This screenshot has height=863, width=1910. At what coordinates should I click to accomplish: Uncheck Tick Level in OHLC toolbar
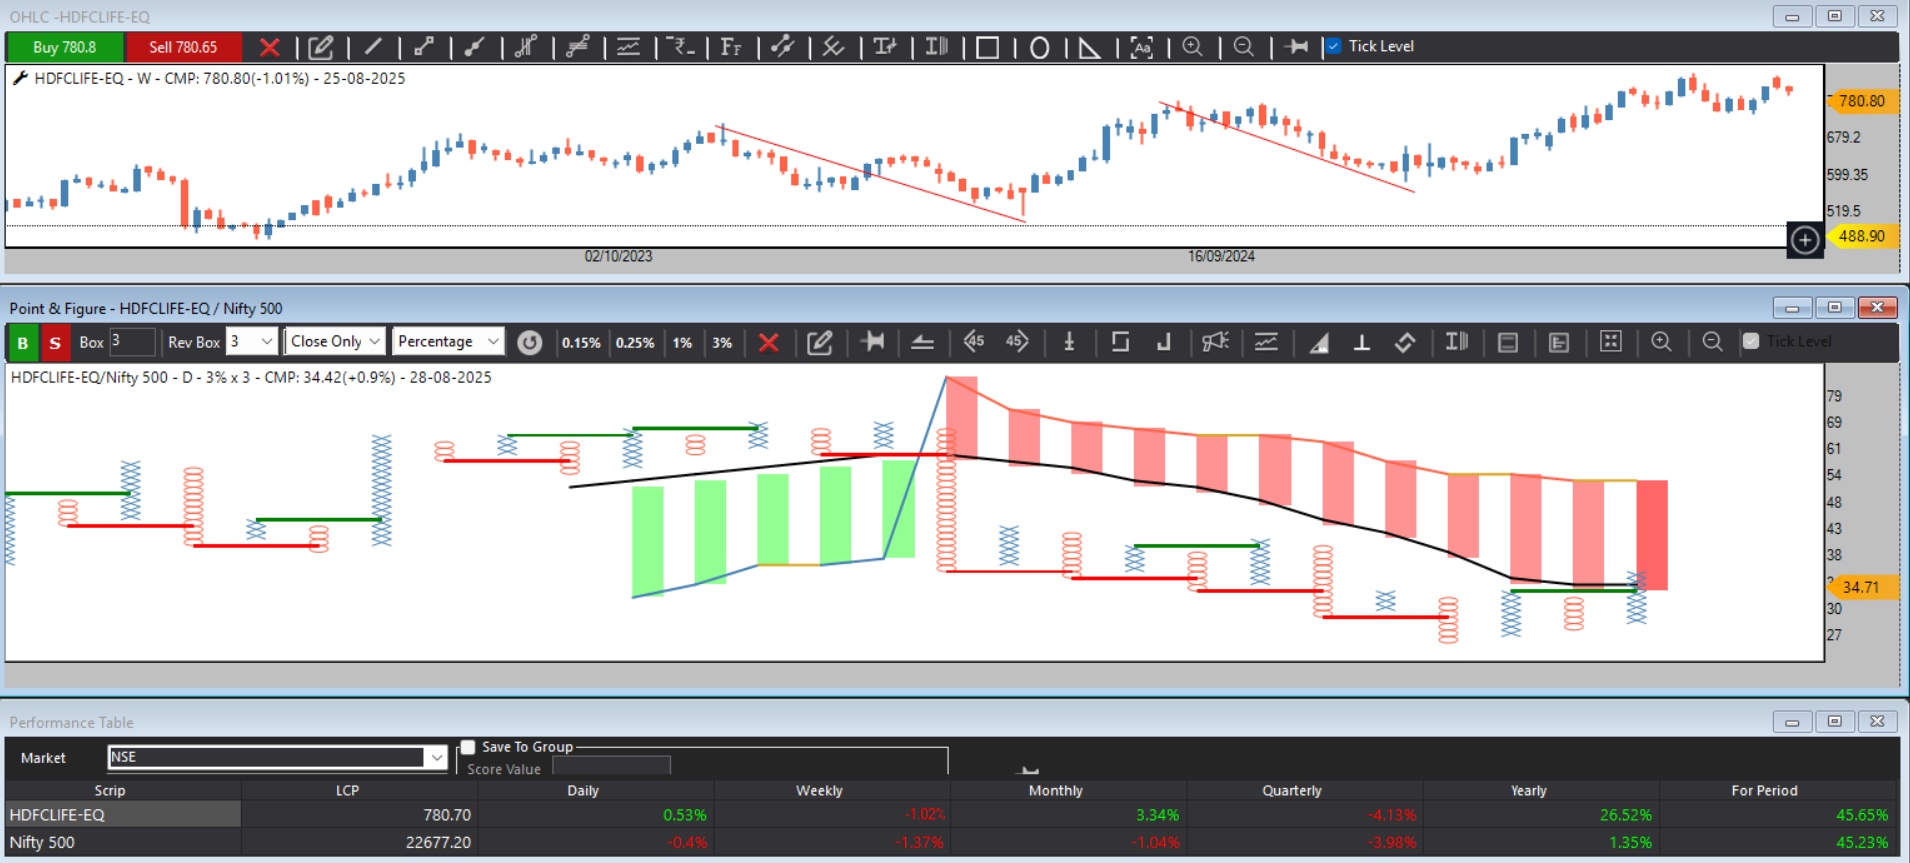(1333, 46)
